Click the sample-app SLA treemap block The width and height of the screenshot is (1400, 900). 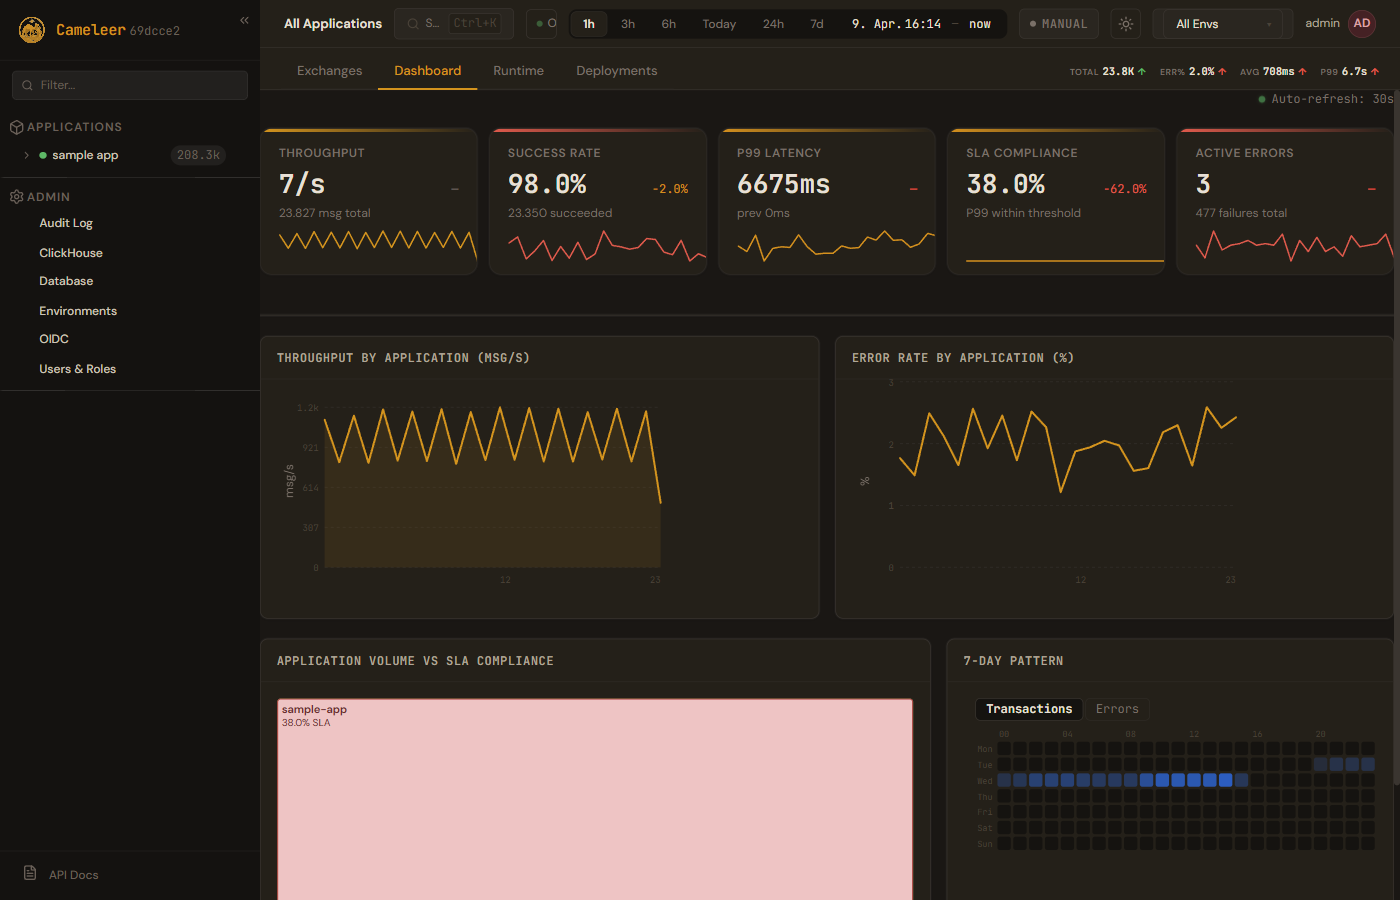pyautogui.click(x=595, y=800)
